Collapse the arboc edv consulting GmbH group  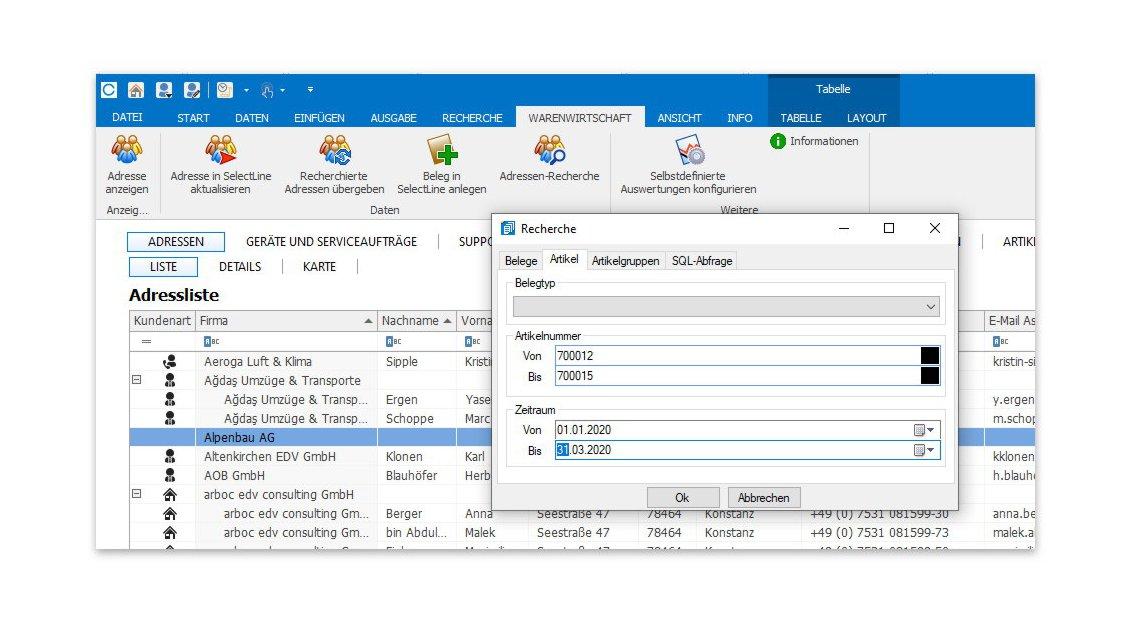pyautogui.click(x=136, y=494)
